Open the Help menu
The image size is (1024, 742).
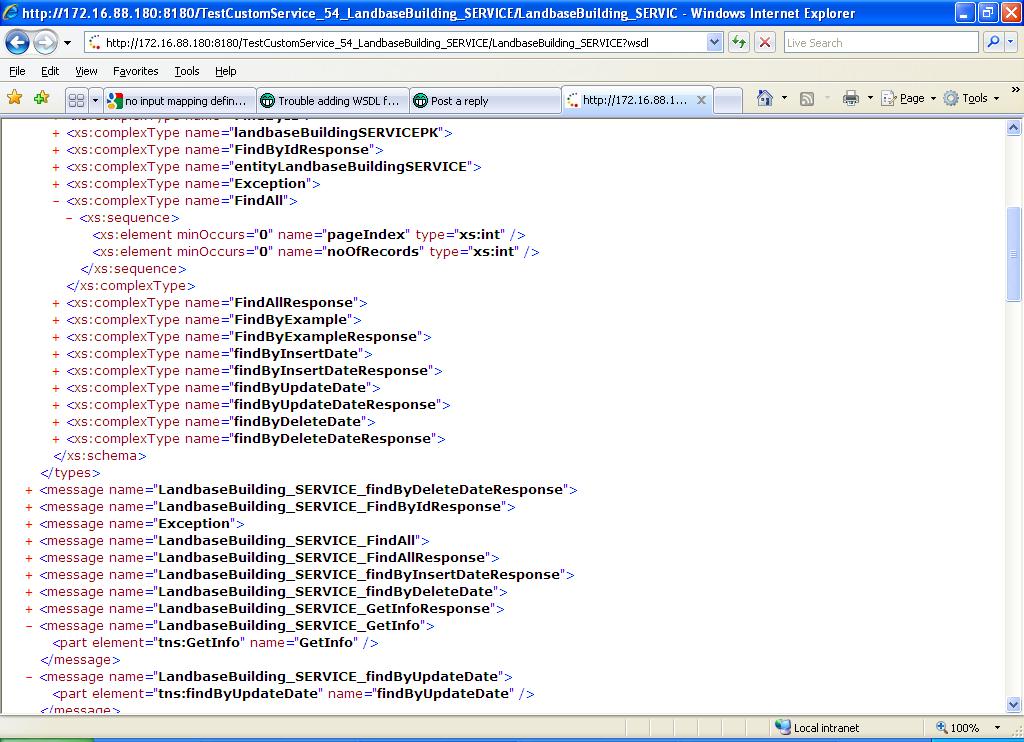pyautogui.click(x=225, y=71)
